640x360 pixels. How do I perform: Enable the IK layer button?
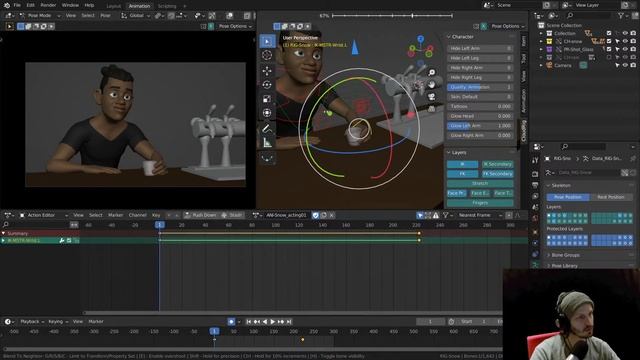coord(462,164)
